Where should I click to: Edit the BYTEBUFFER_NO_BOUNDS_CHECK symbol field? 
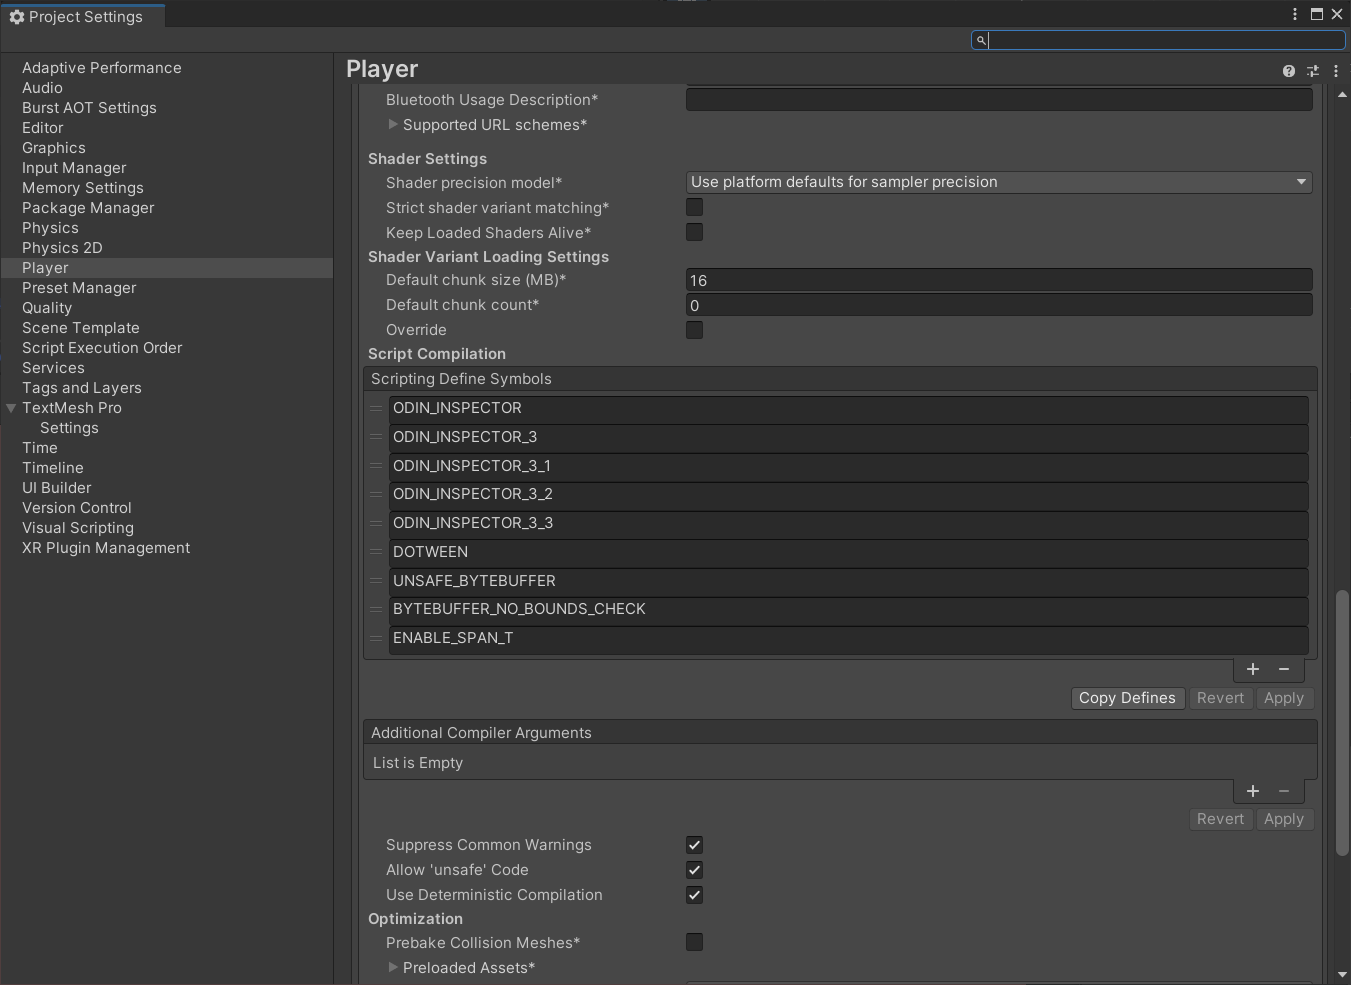pyautogui.click(x=849, y=609)
